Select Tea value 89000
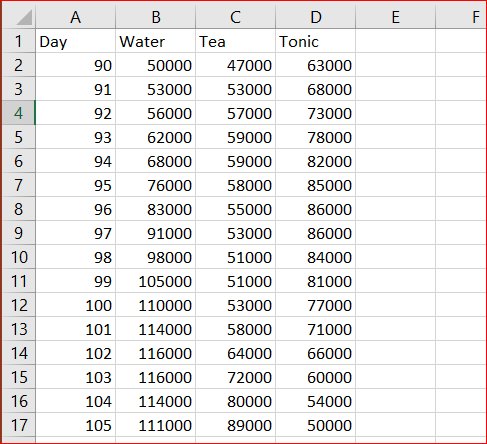This screenshot has height=444, width=487. pos(236,425)
